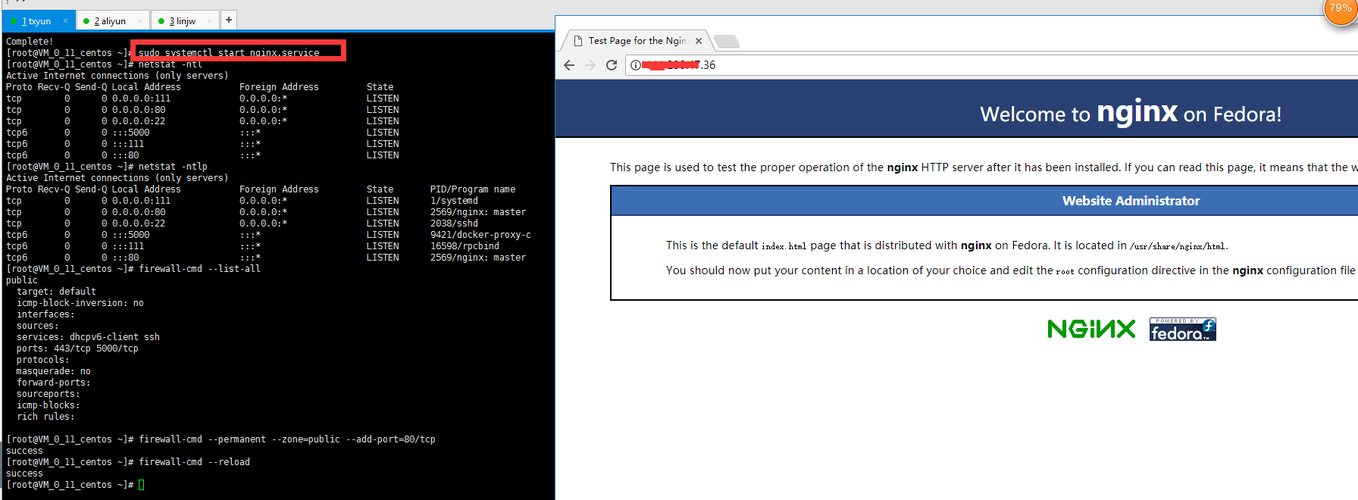Image resolution: width=1358 pixels, height=500 pixels.
Task: Add a new terminal session tab
Action: [228, 20]
